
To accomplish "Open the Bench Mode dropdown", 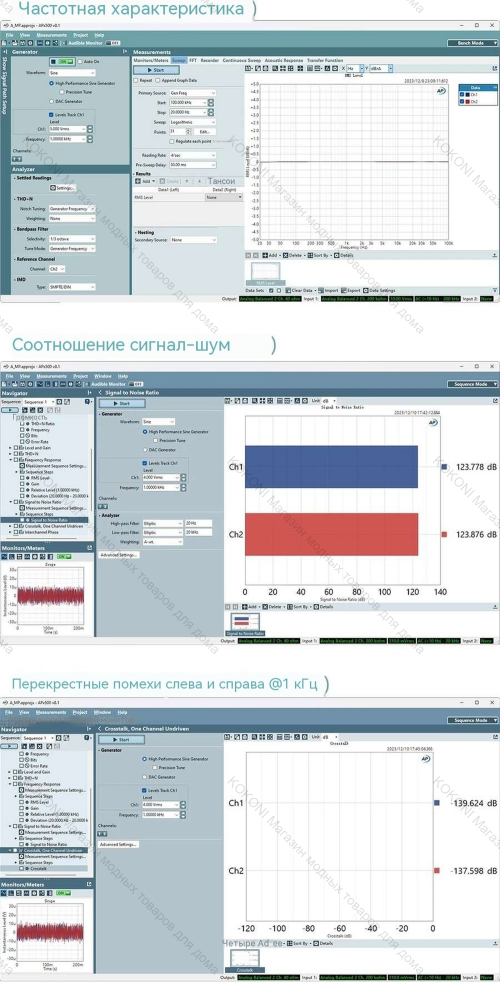I will tap(473, 43).
